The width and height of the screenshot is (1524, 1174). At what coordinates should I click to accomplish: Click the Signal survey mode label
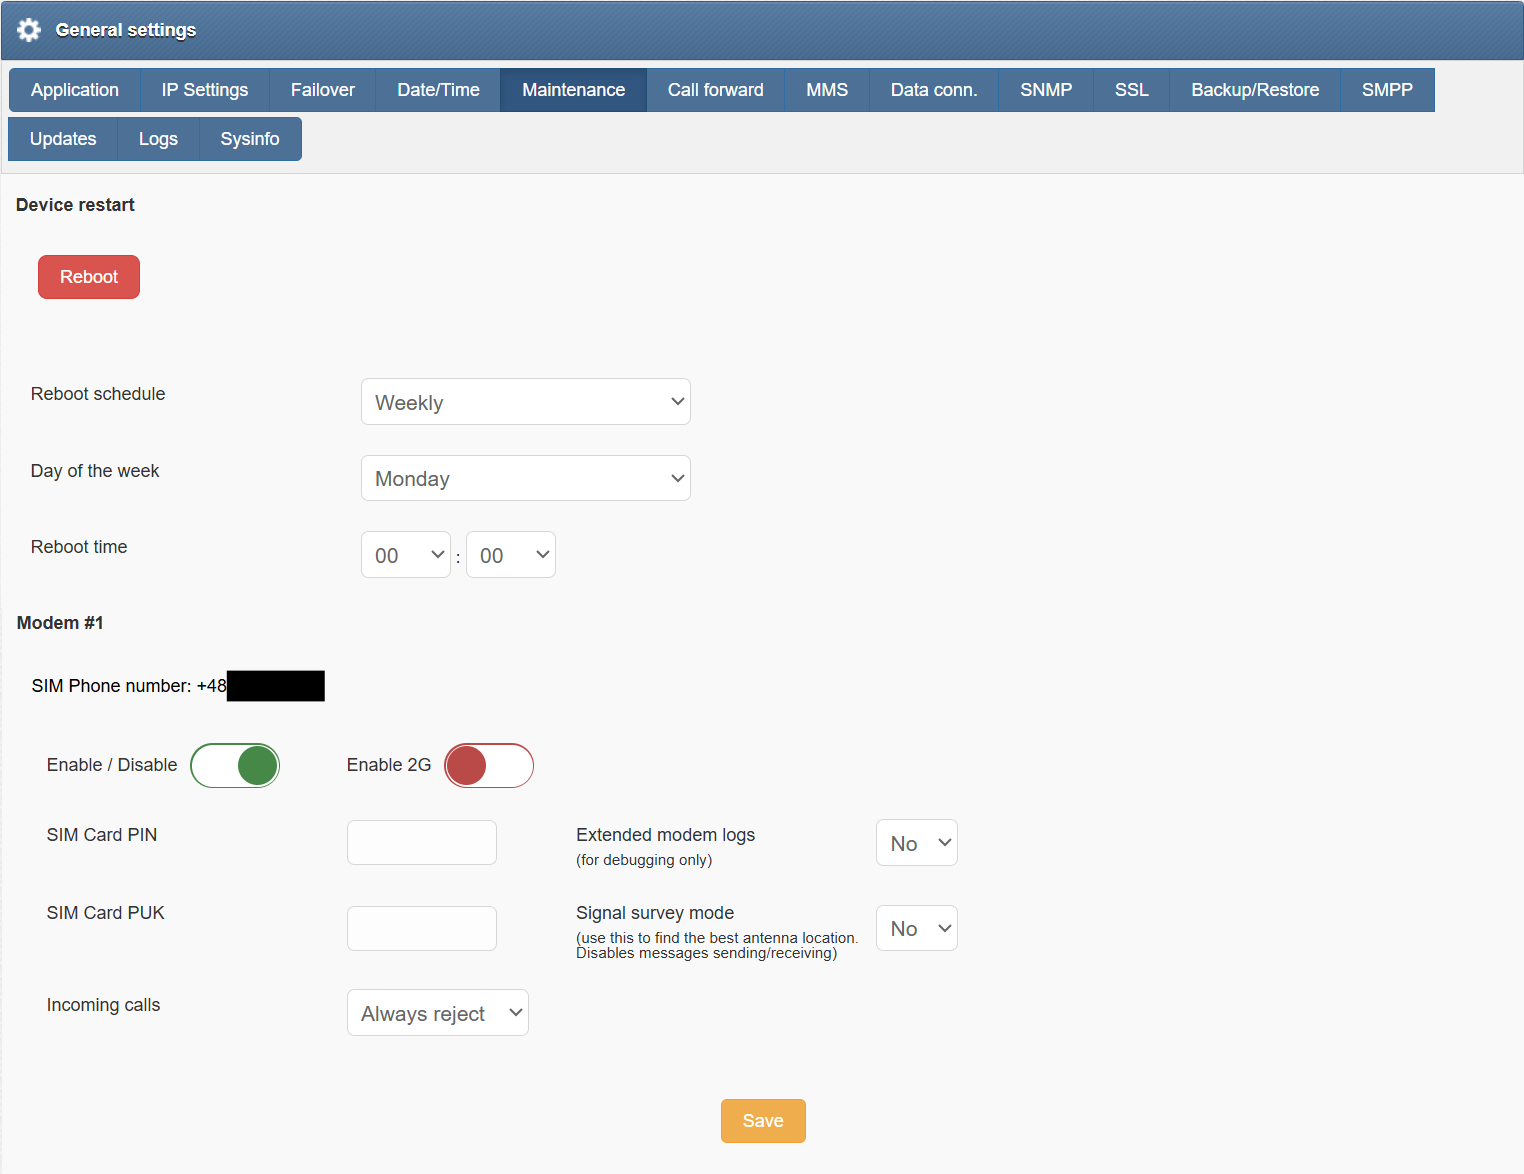click(x=655, y=913)
